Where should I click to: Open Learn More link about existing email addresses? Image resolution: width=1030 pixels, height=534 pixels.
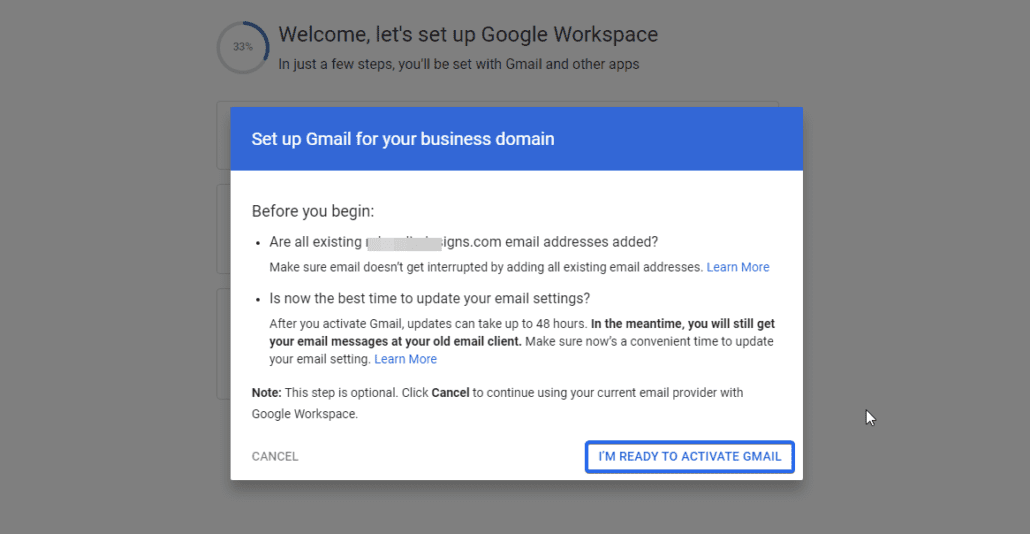738,267
